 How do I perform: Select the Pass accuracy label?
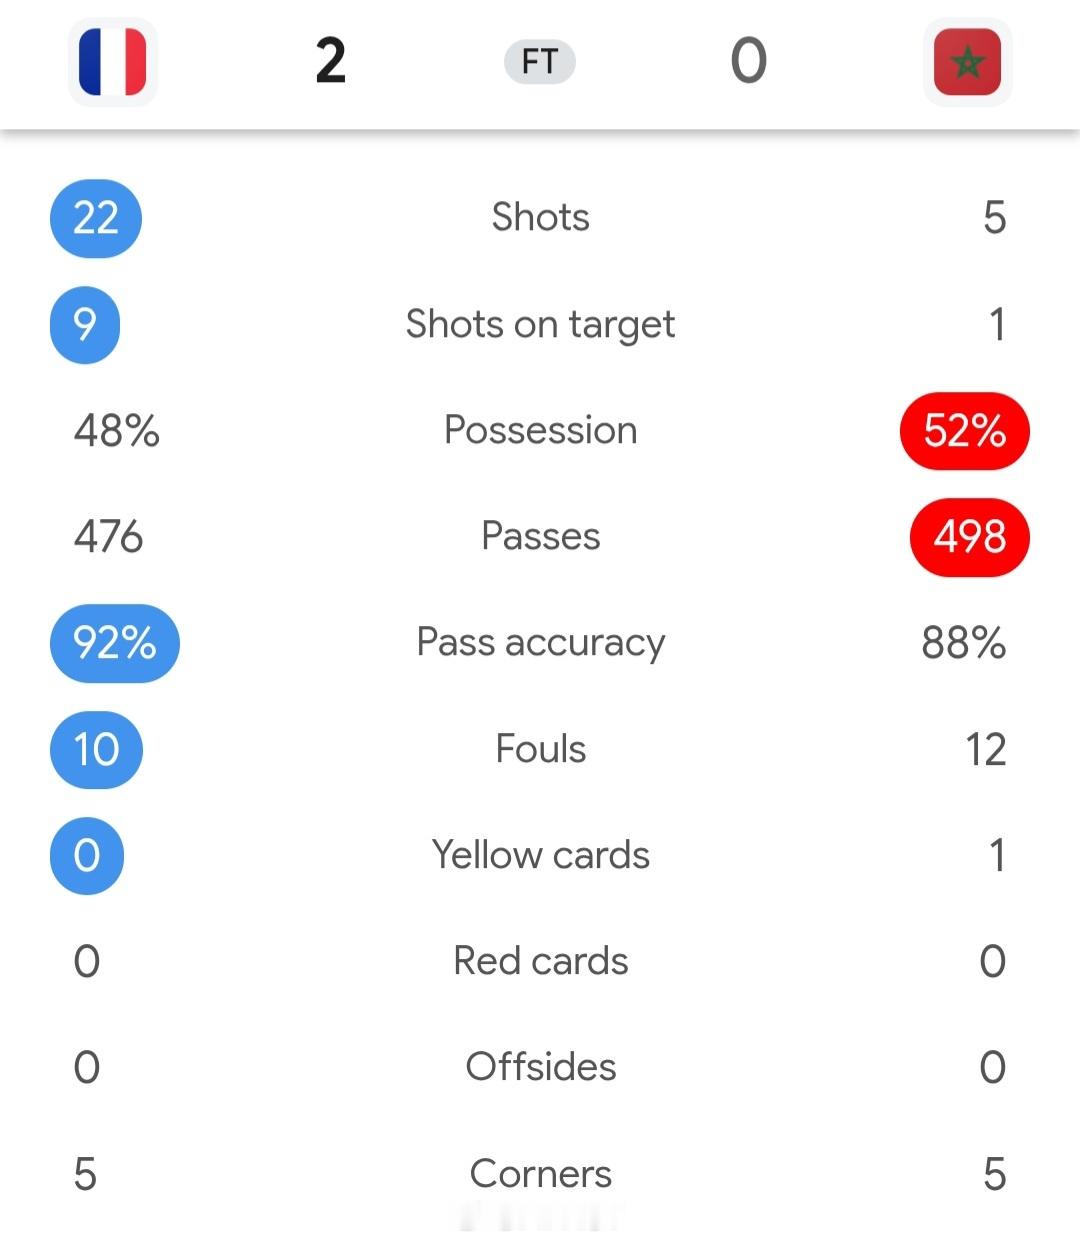click(540, 643)
